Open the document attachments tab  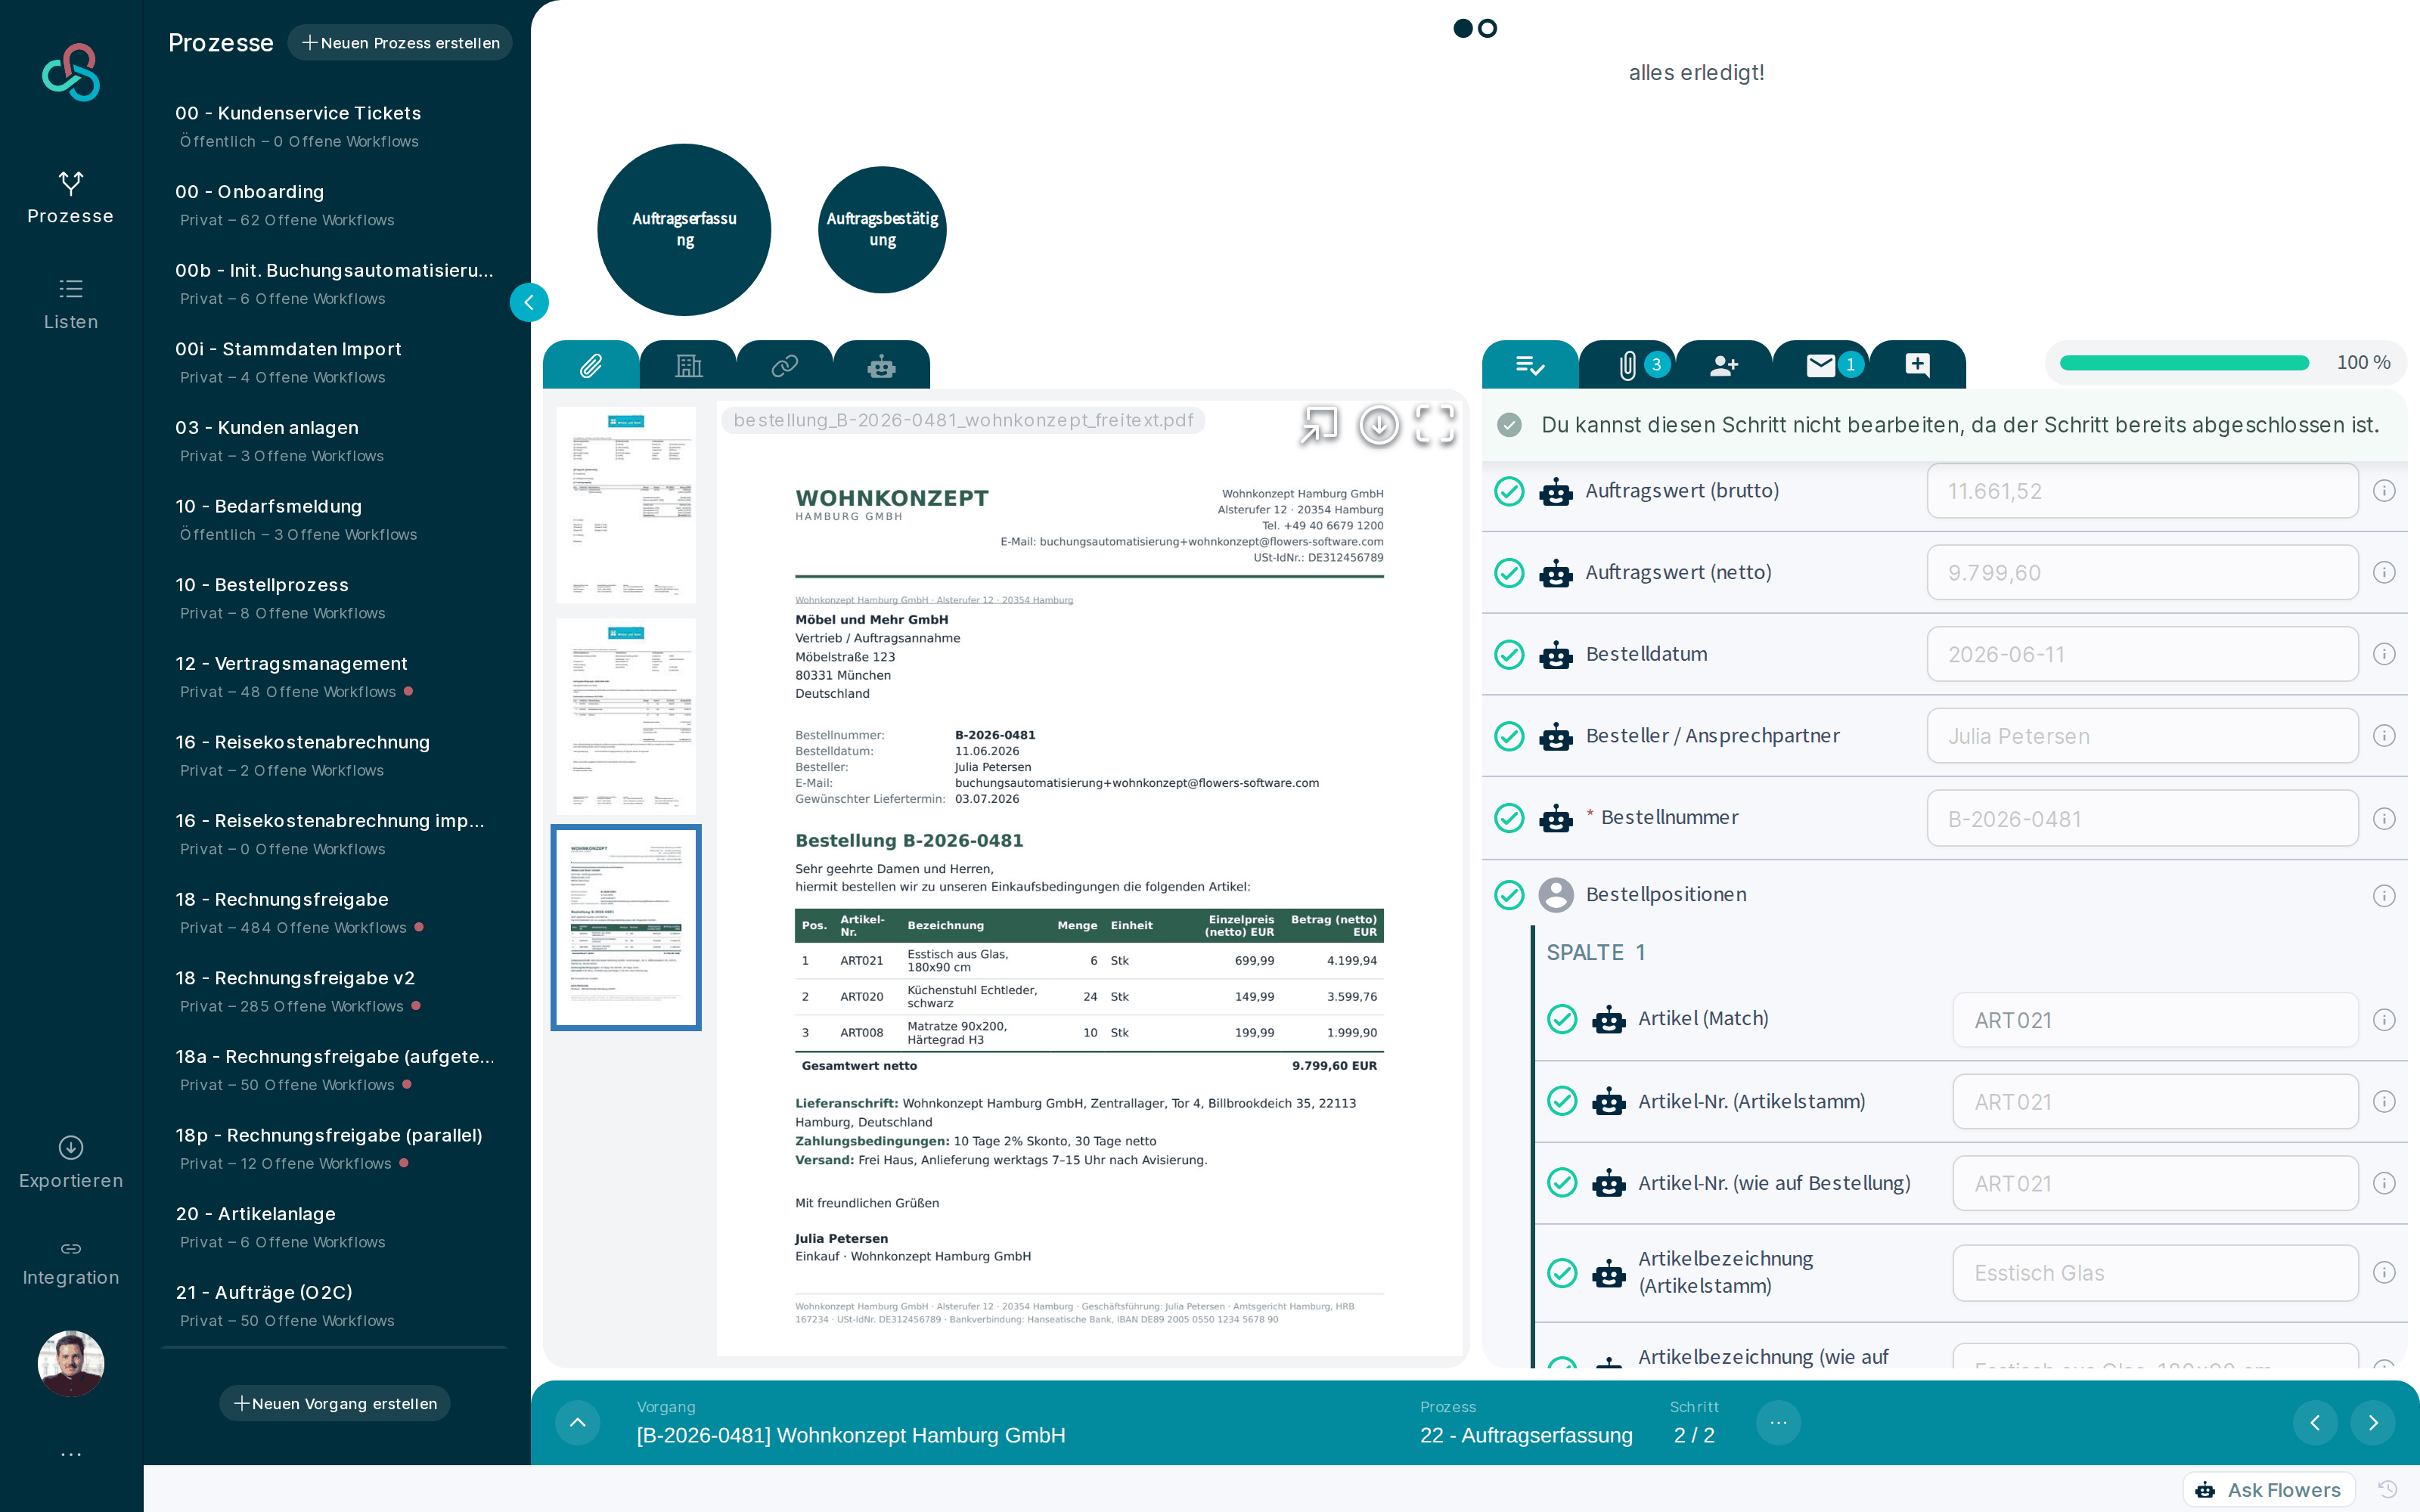pyautogui.click(x=591, y=365)
